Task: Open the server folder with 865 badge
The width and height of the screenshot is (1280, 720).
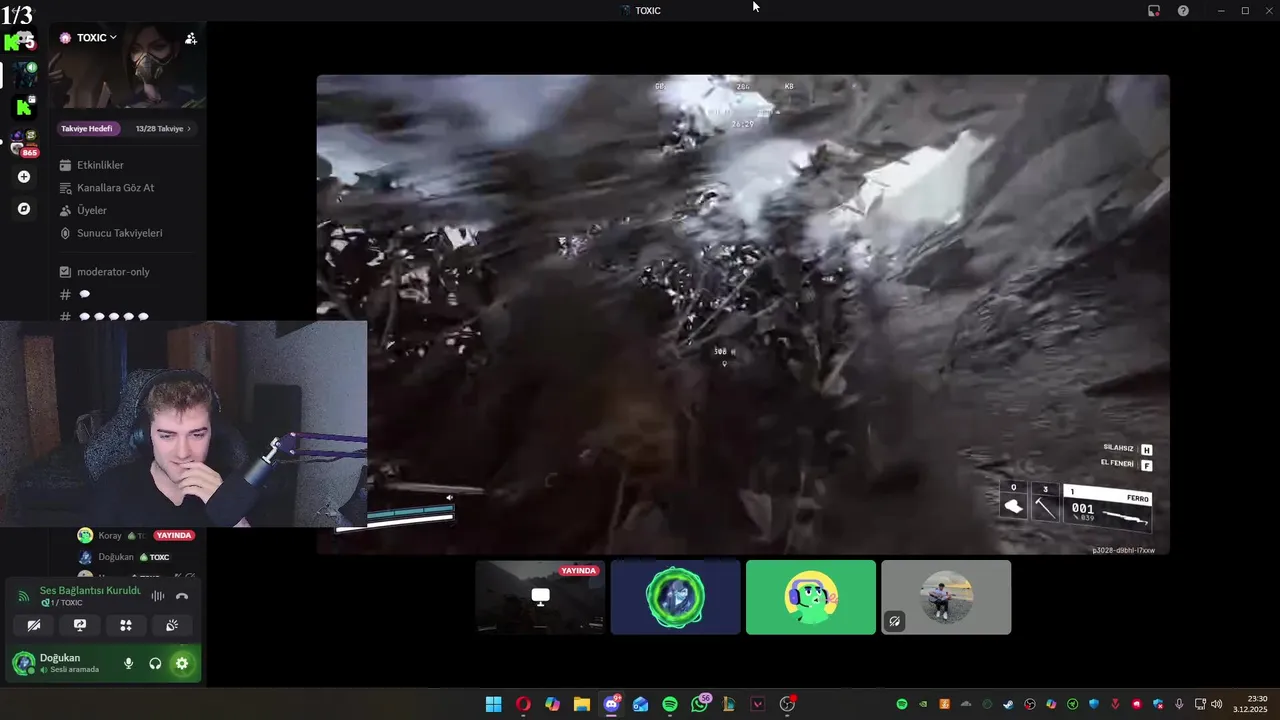Action: (24, 143)
